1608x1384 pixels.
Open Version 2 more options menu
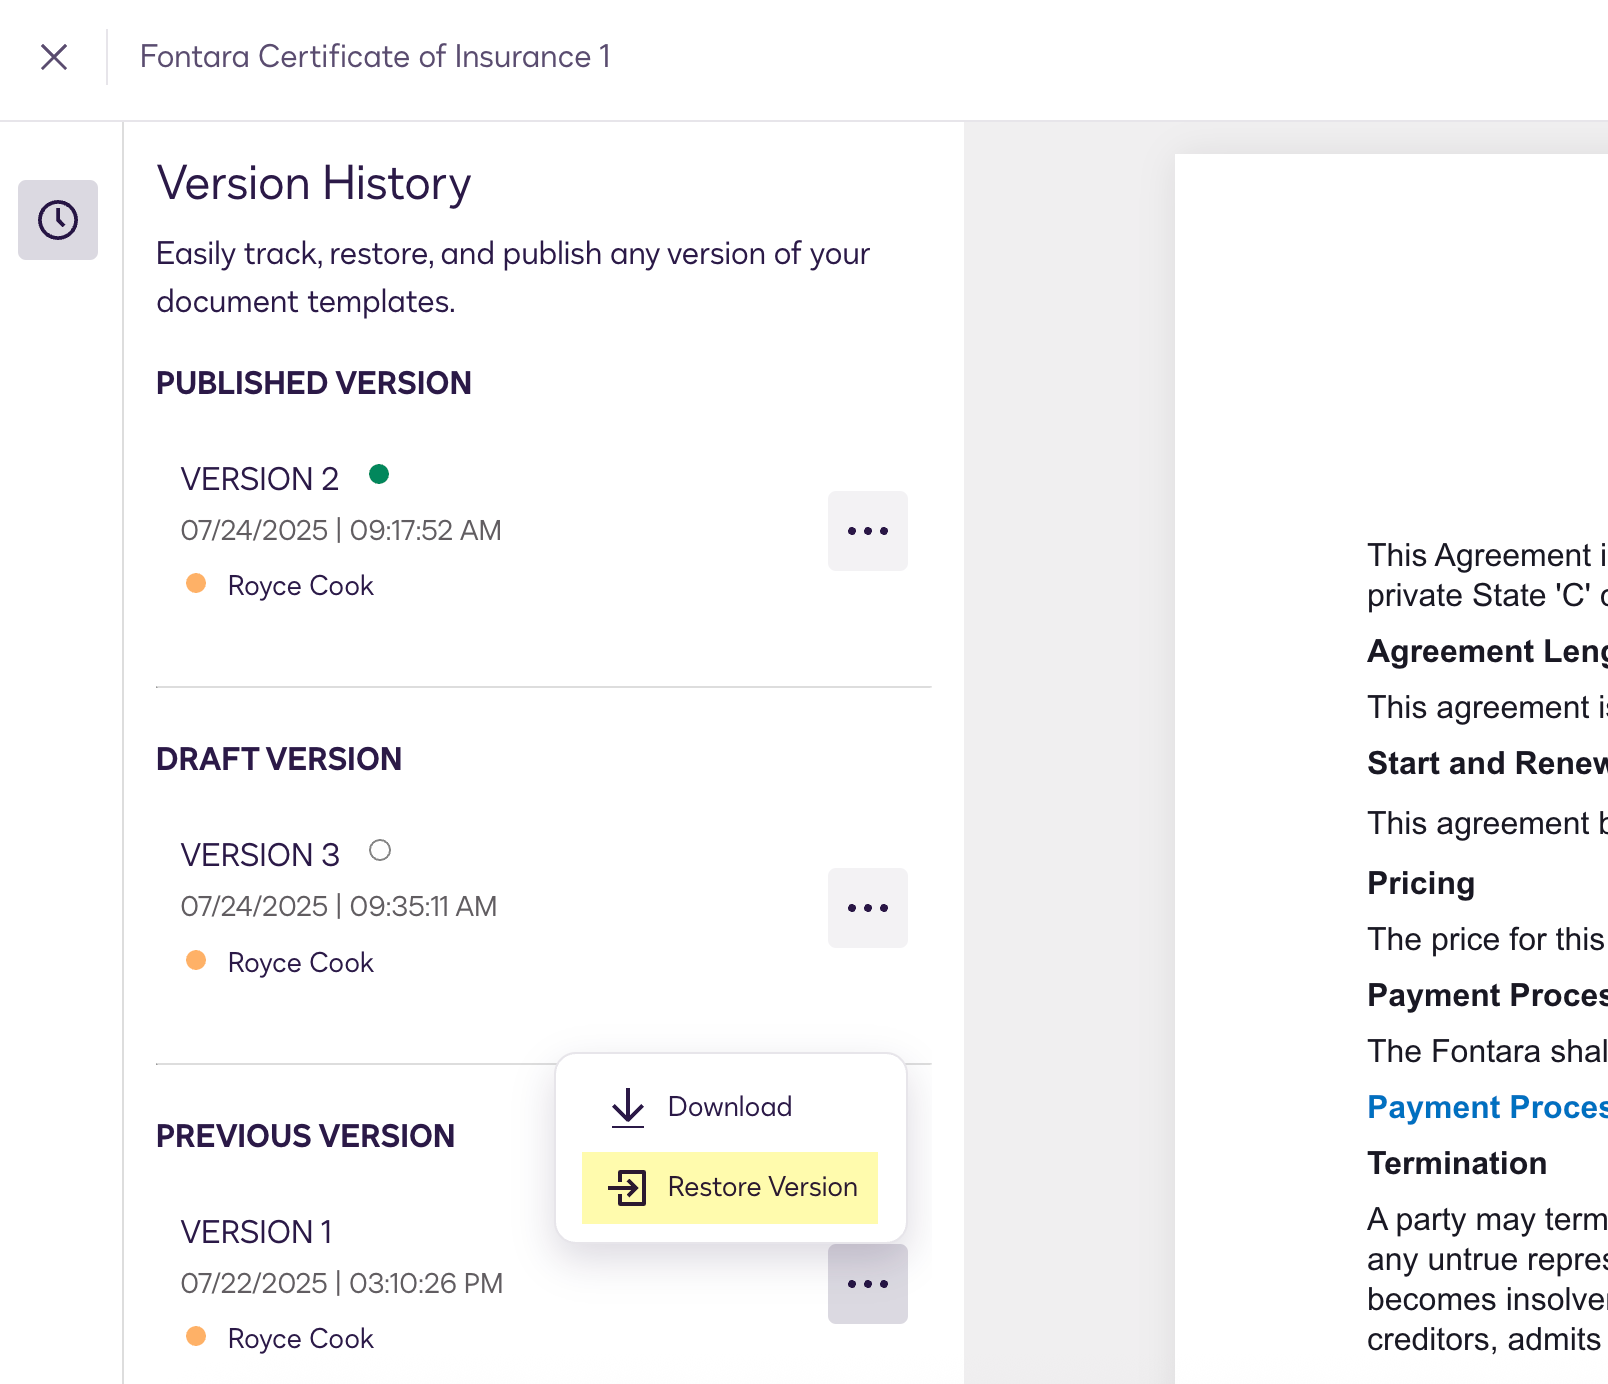pos(867,531)
